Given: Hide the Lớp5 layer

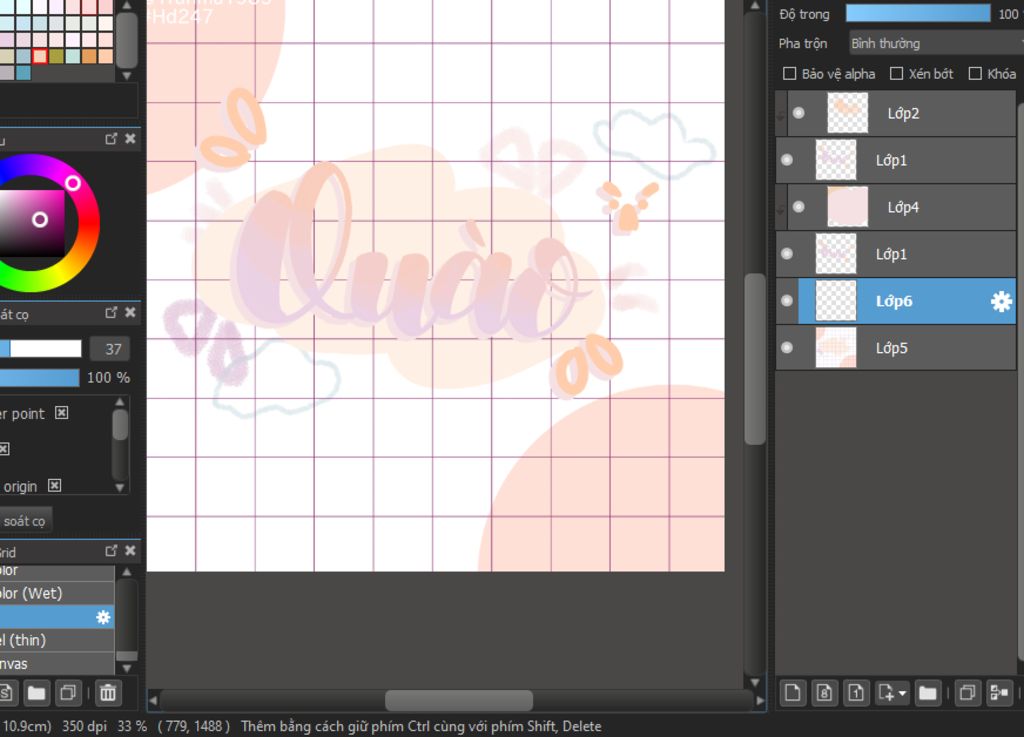Looking at the screenshot, I should 787,348.
